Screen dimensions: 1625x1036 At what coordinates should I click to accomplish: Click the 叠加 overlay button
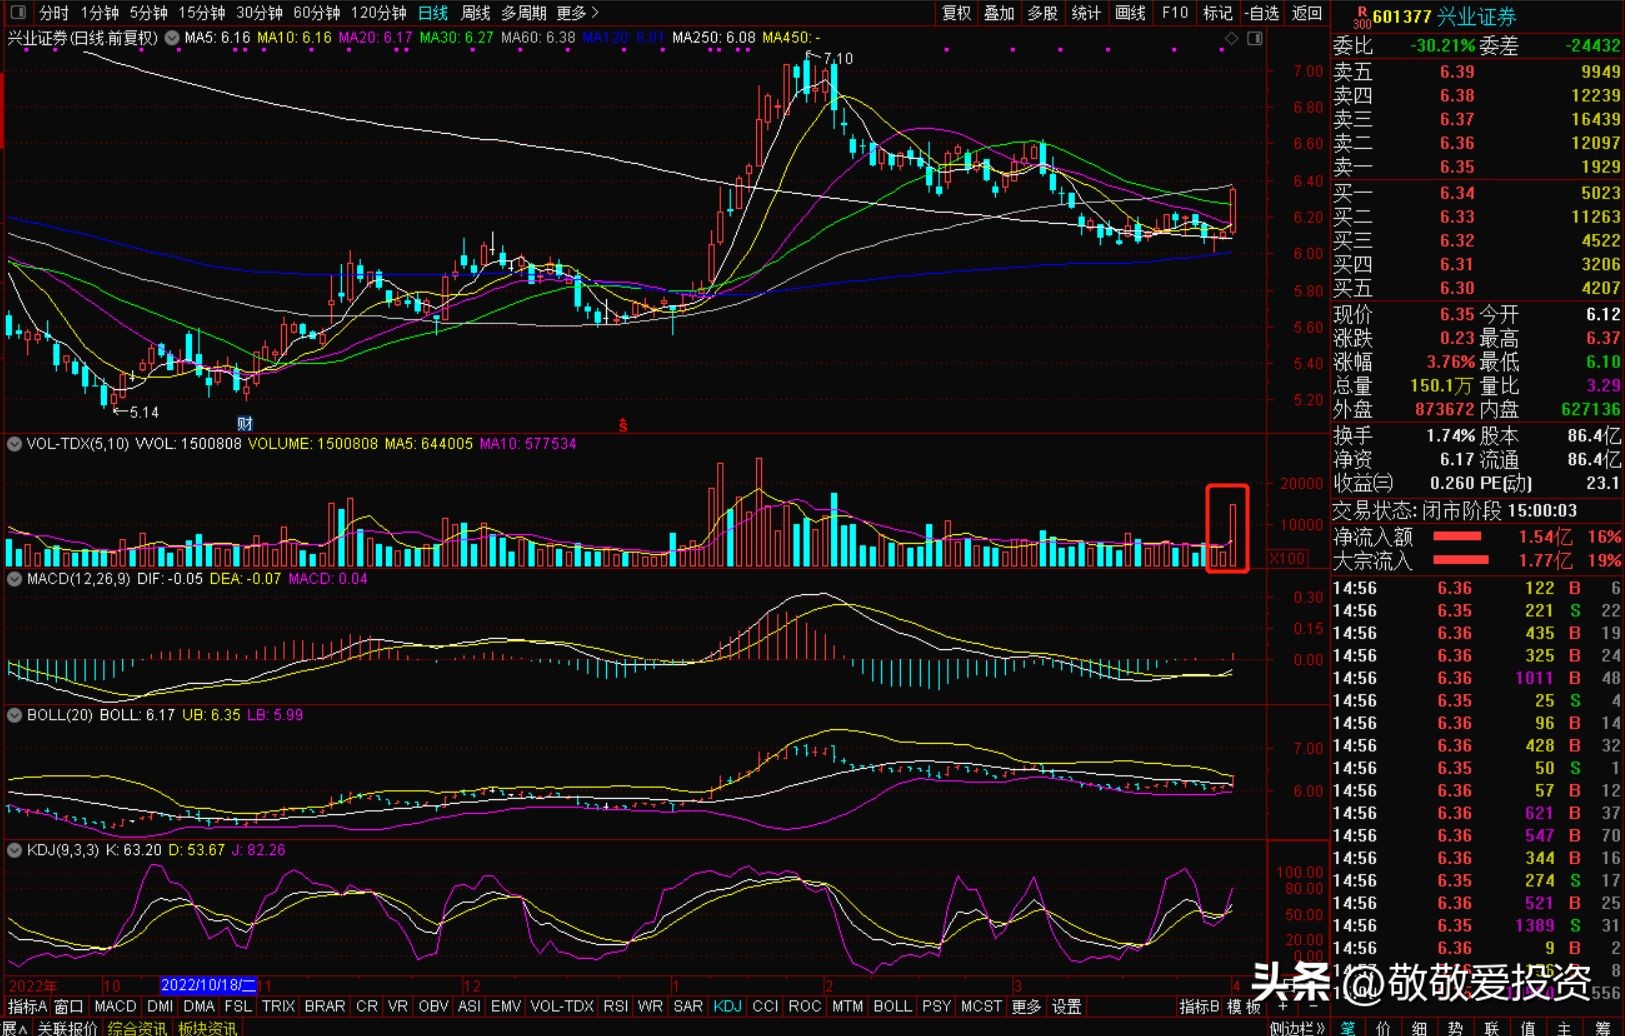999,13
